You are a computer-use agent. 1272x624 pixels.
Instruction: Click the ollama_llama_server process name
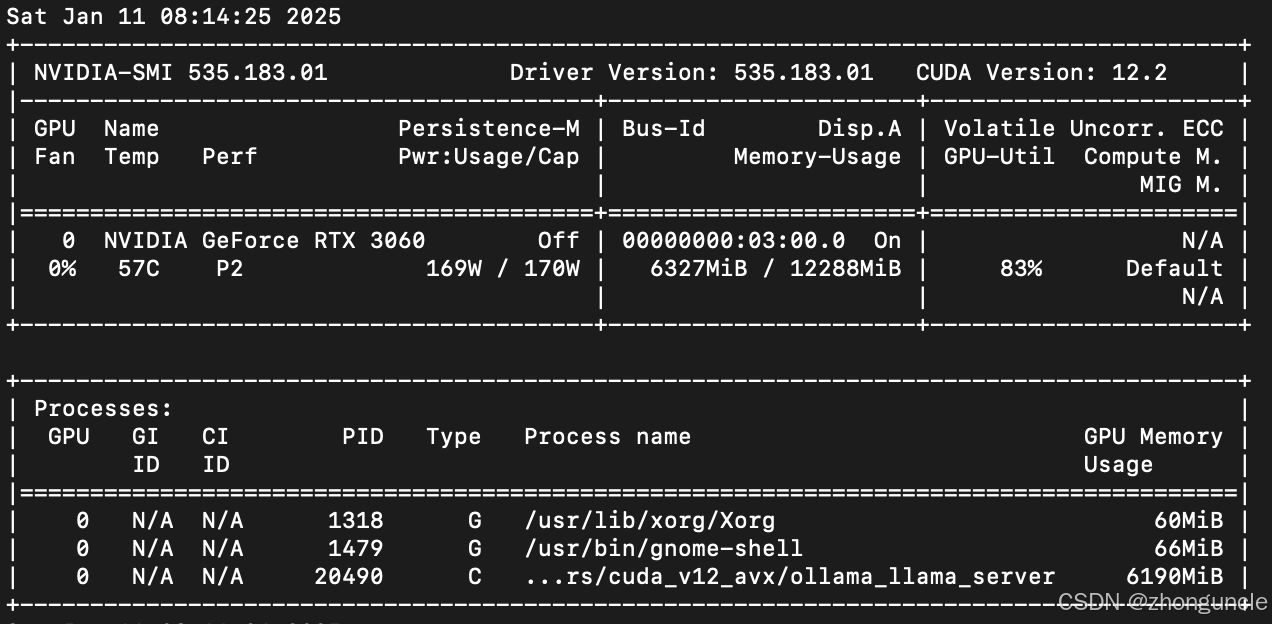click(789, 577)
